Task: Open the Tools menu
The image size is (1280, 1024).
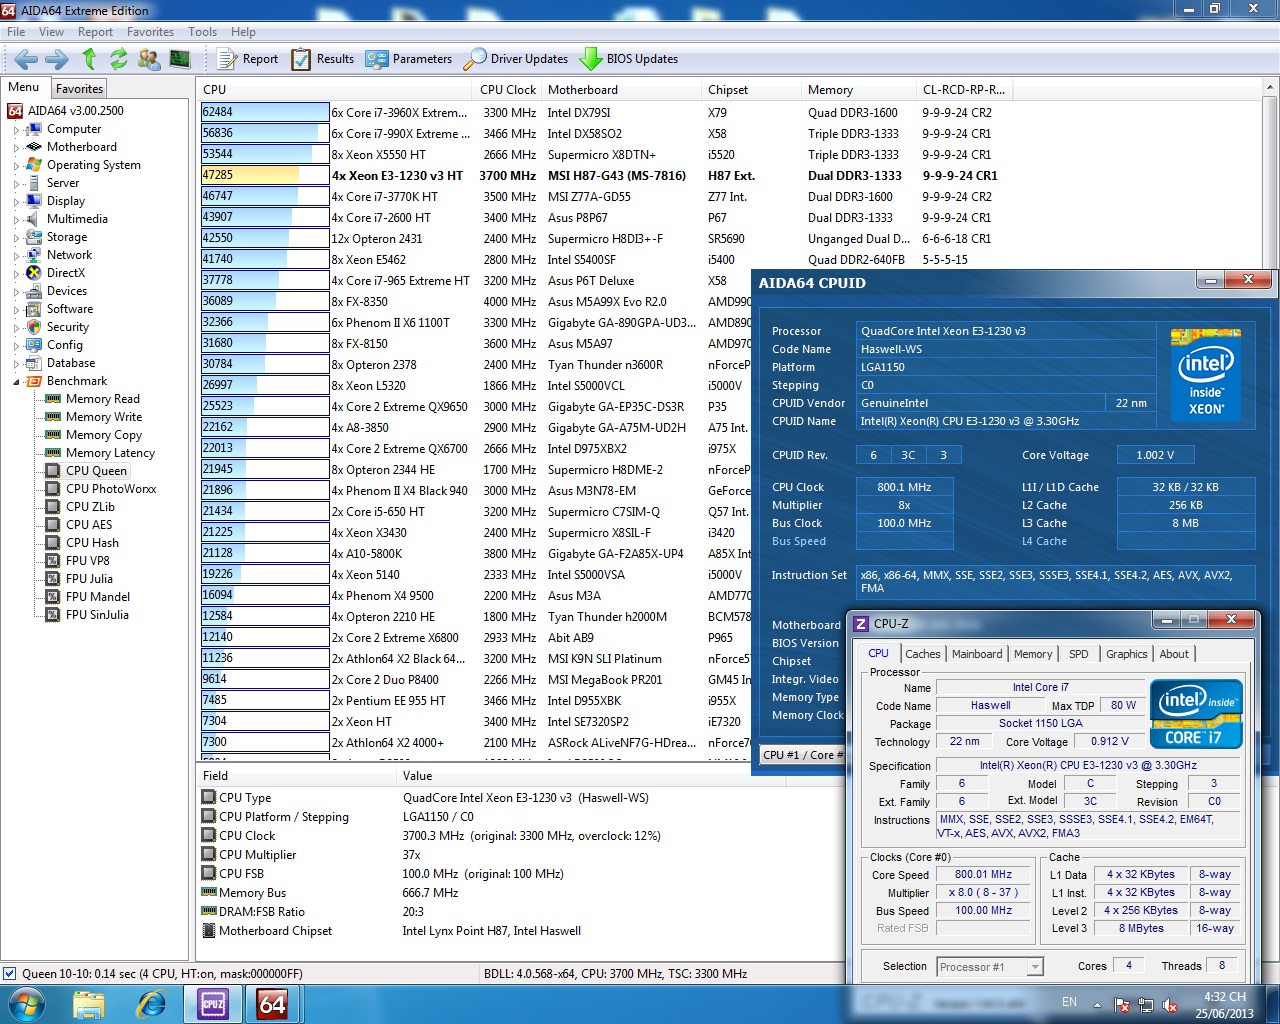Action: click(202, 32)
